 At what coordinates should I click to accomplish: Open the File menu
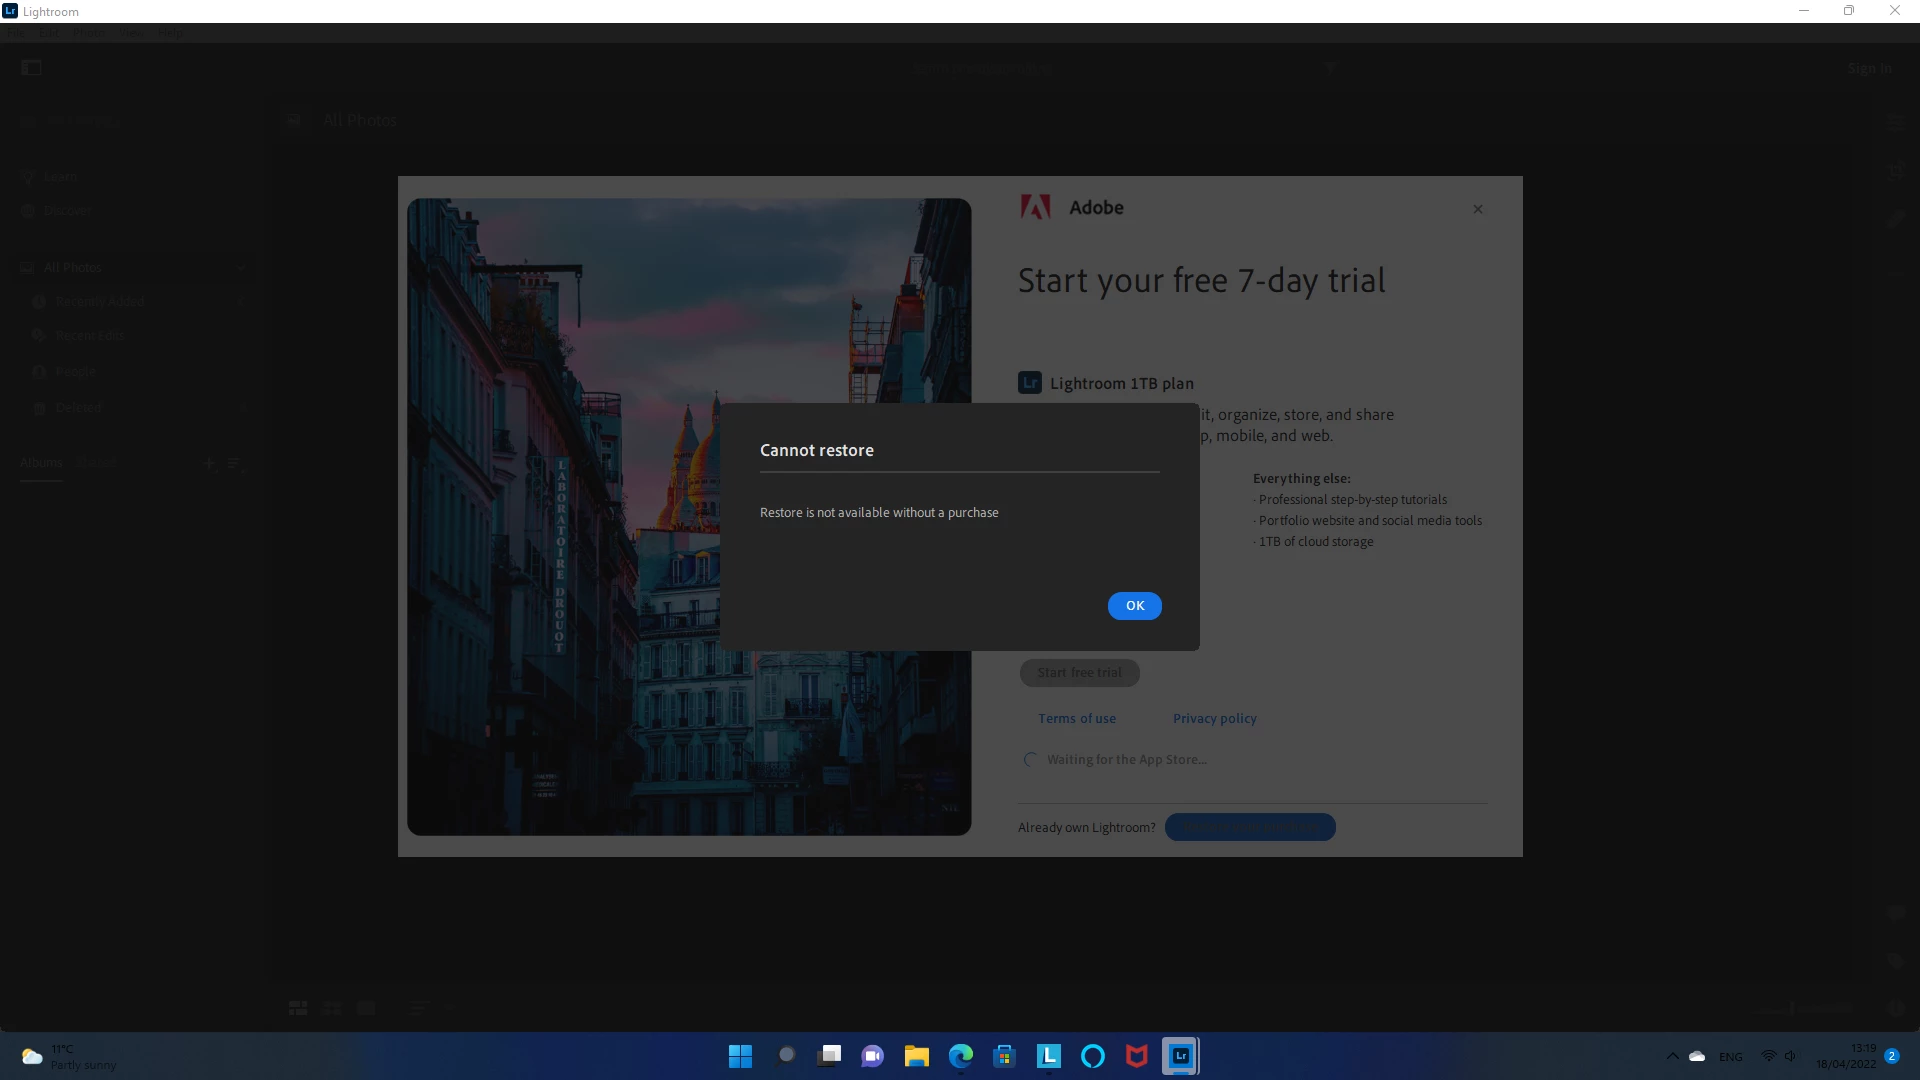[x=16, y=33]
